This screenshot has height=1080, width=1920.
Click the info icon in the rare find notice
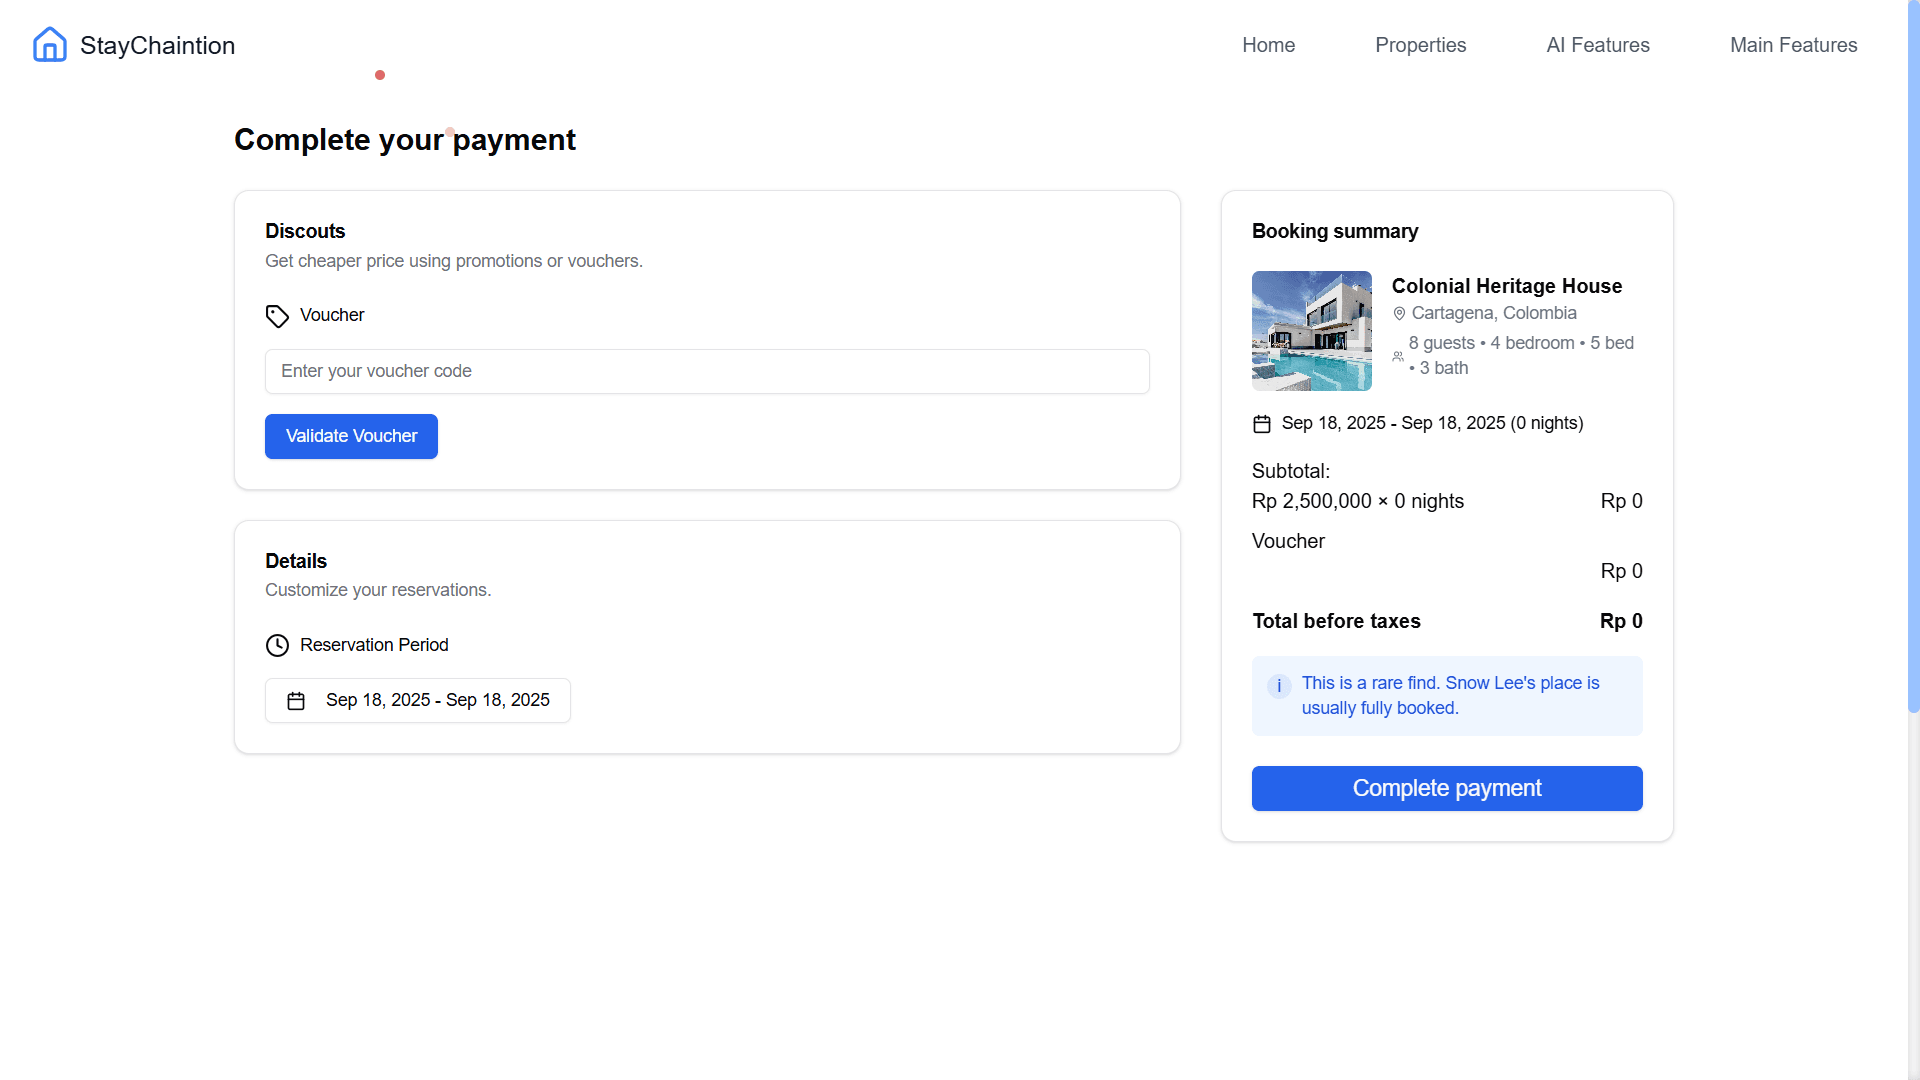1278,686
